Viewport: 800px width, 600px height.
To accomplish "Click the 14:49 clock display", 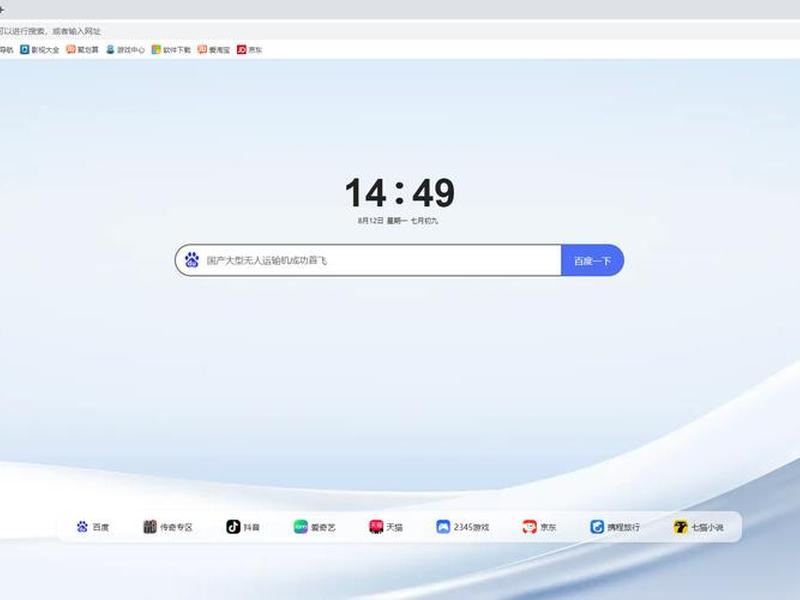I will pyautogui.click(x=399, y=192).
